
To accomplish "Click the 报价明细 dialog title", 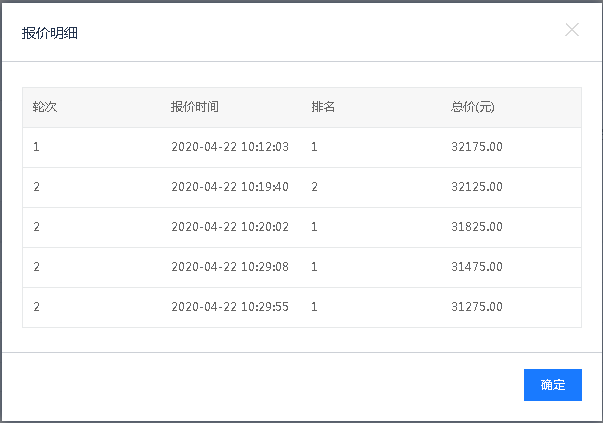I will (x=50, y=32).
